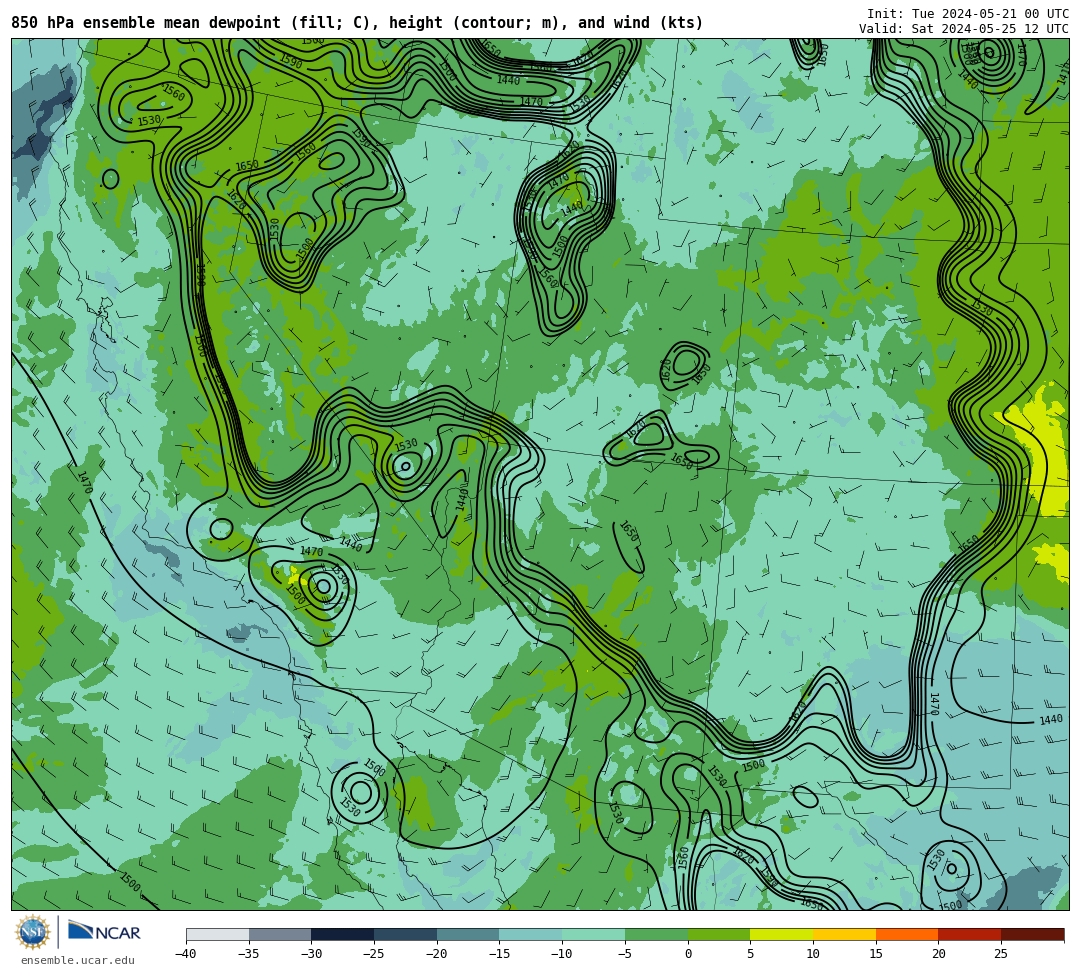This screenshot has height=973, width=1080.
Task: Click the NSF logo
Action: 32,932
